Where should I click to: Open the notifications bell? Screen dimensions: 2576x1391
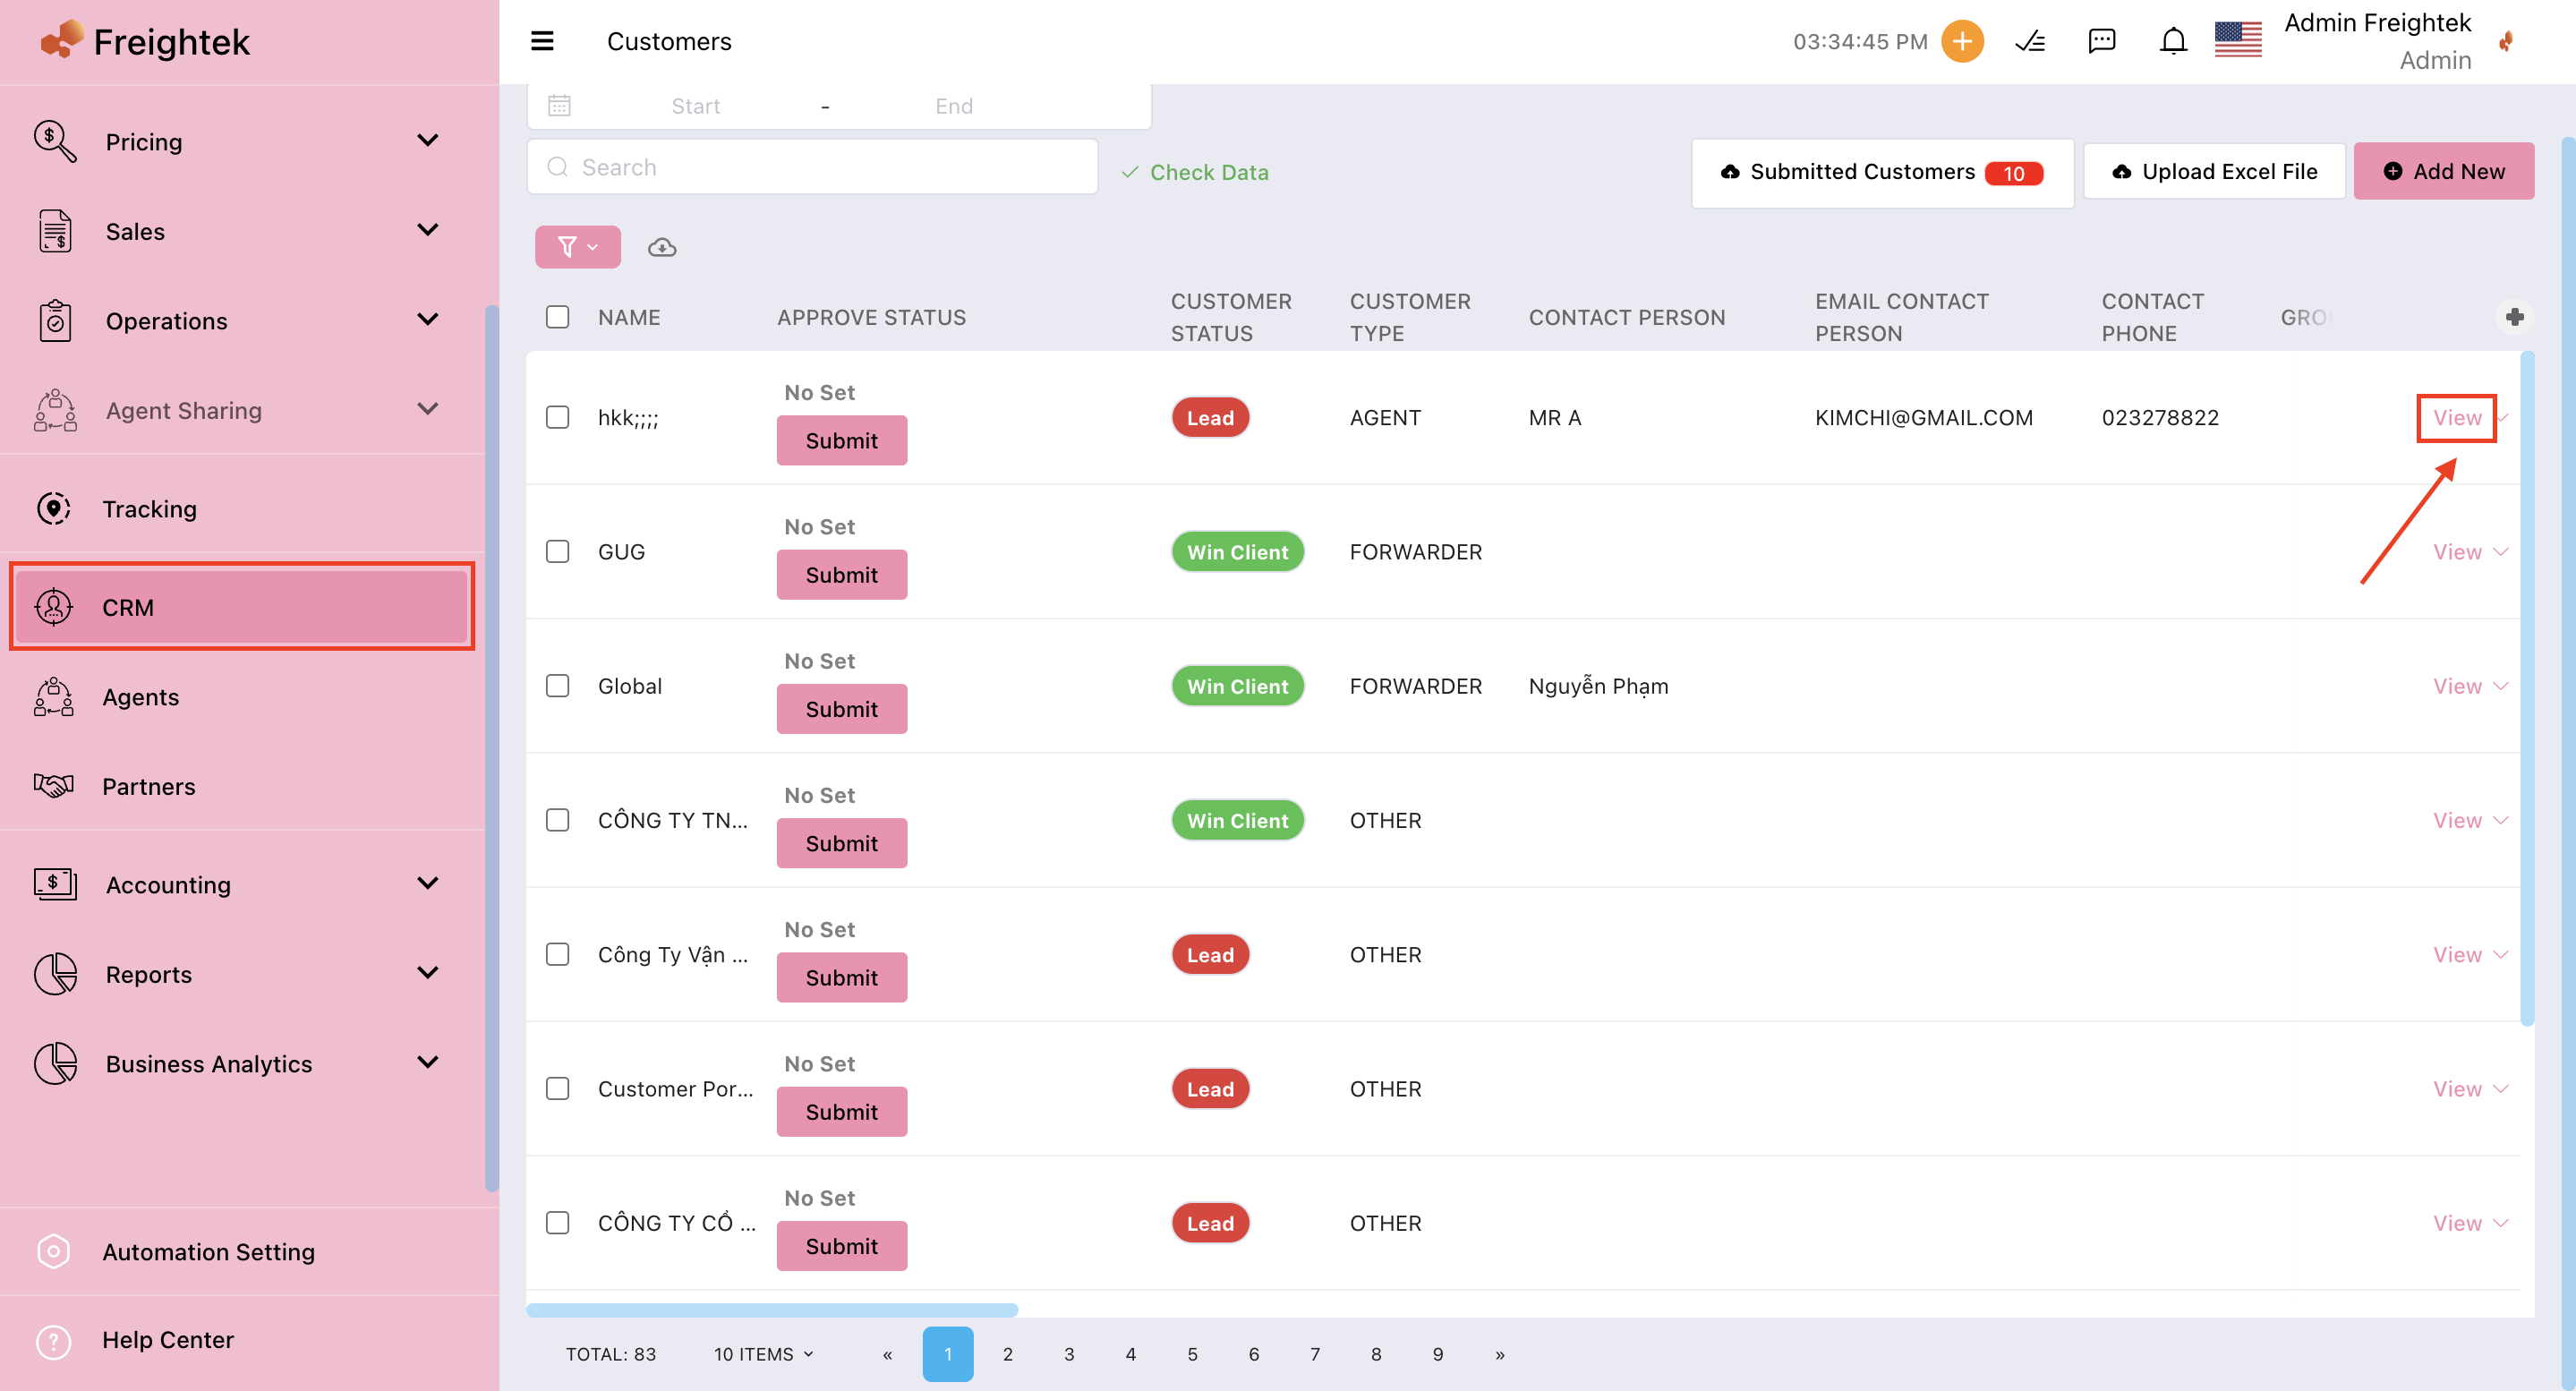click(x=2172, y=41)
